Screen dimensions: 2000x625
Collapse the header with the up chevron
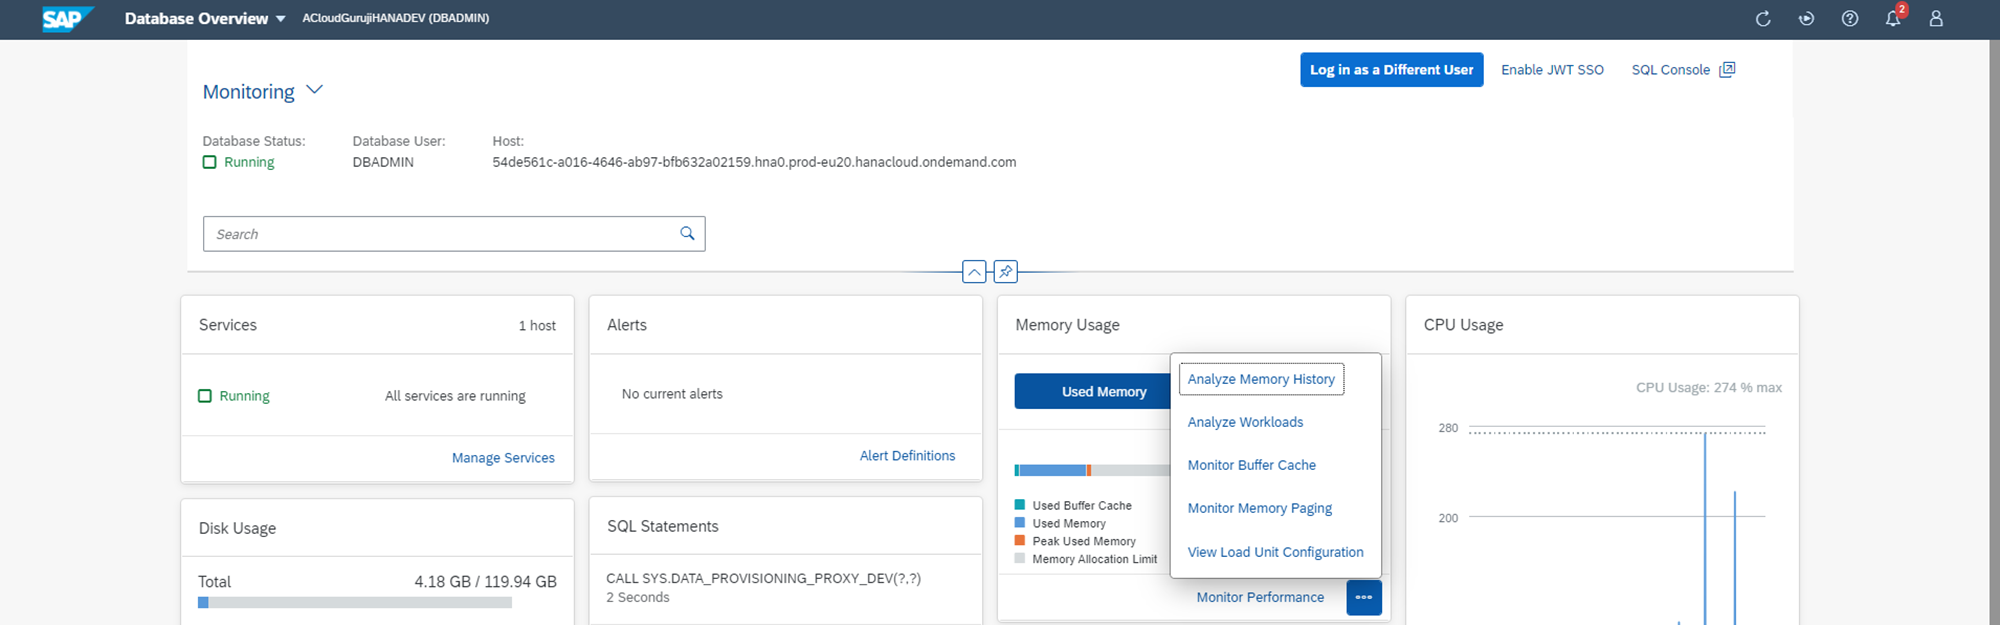[x=974, y=271]
